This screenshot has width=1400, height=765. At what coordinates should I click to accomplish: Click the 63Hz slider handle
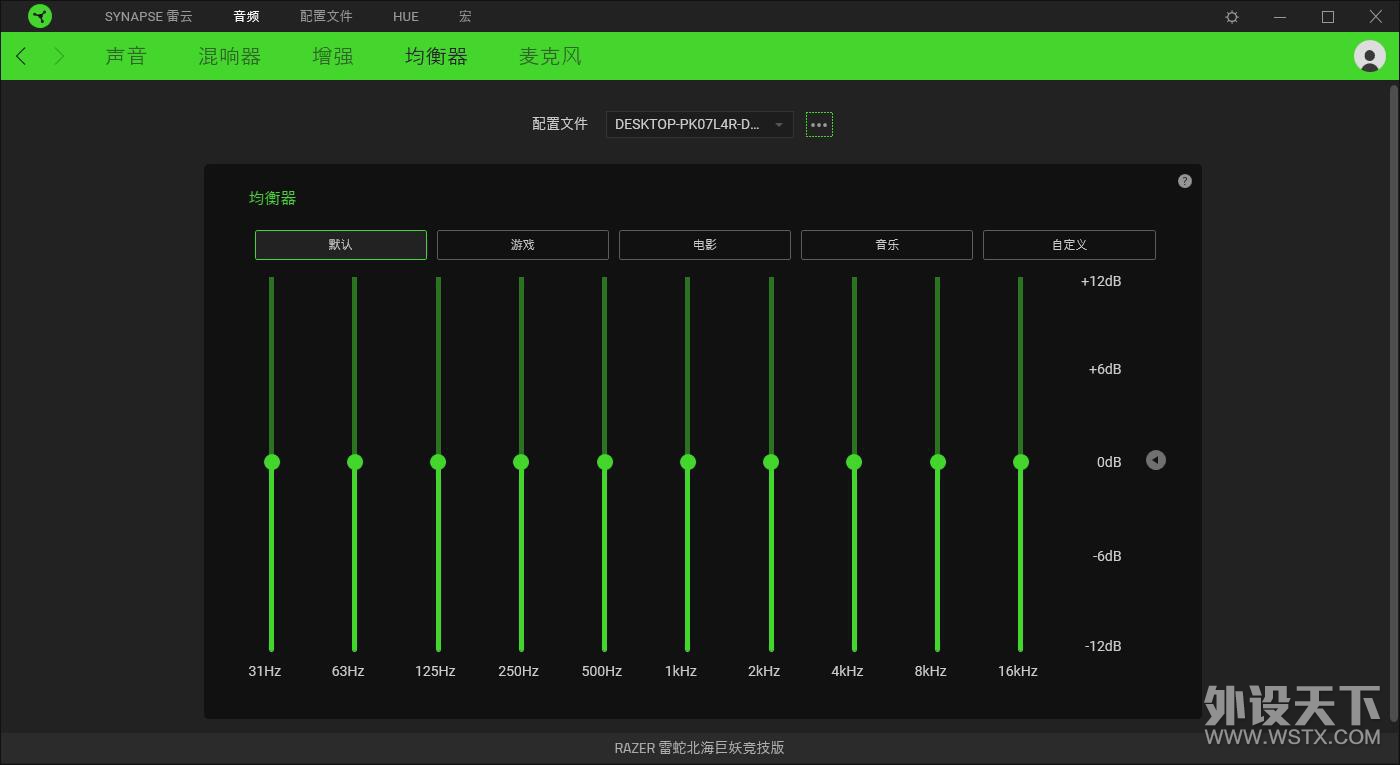point(355,462)
